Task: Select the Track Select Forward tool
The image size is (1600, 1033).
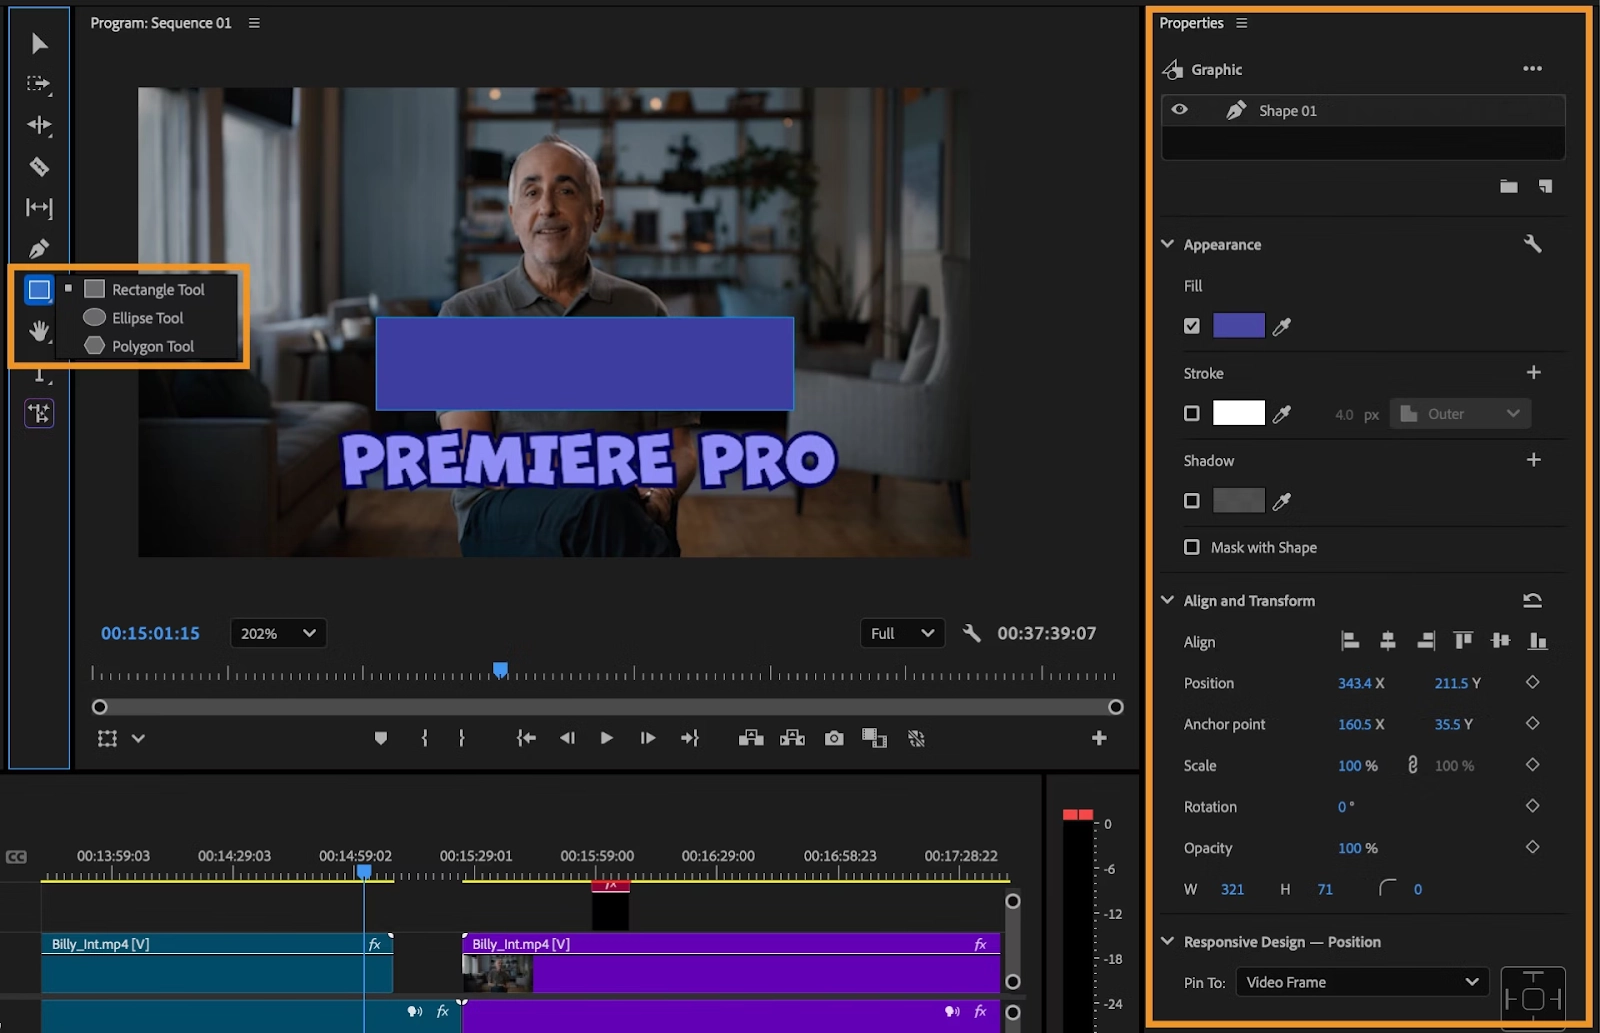Action: [x=39, y=85]
